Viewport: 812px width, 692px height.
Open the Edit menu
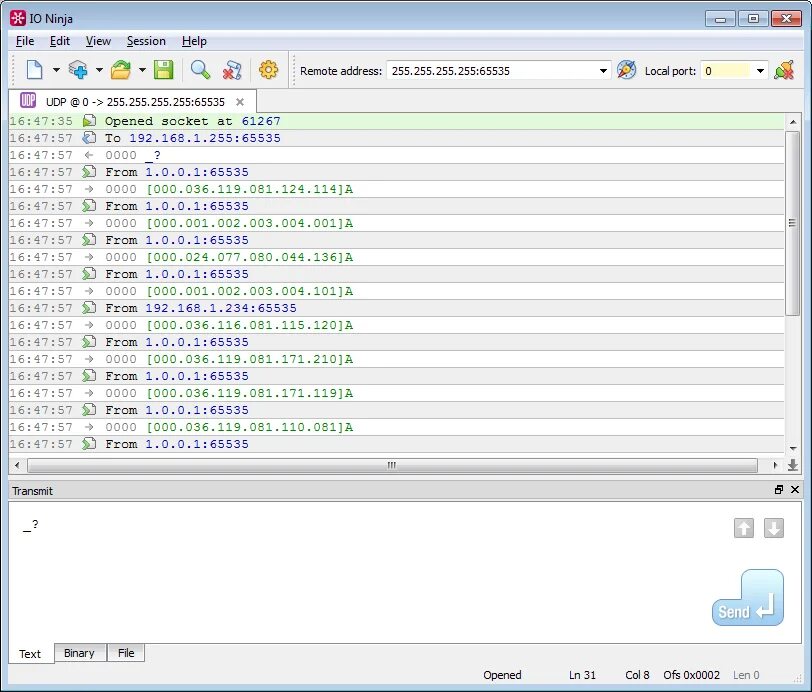point(60,41)
